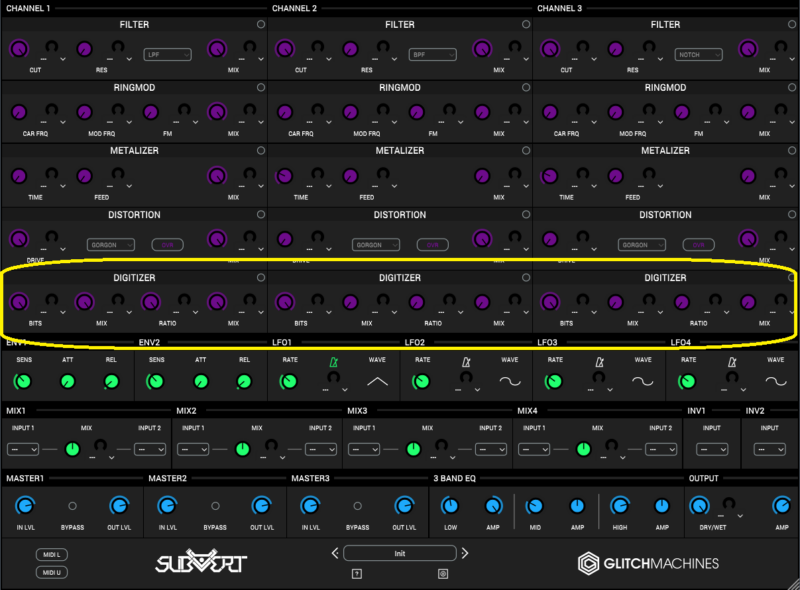The height and width of the screenshot is (590, 800).
Task: Toggle LFO3 metronome sync icon
Action: tap(599, 362)
